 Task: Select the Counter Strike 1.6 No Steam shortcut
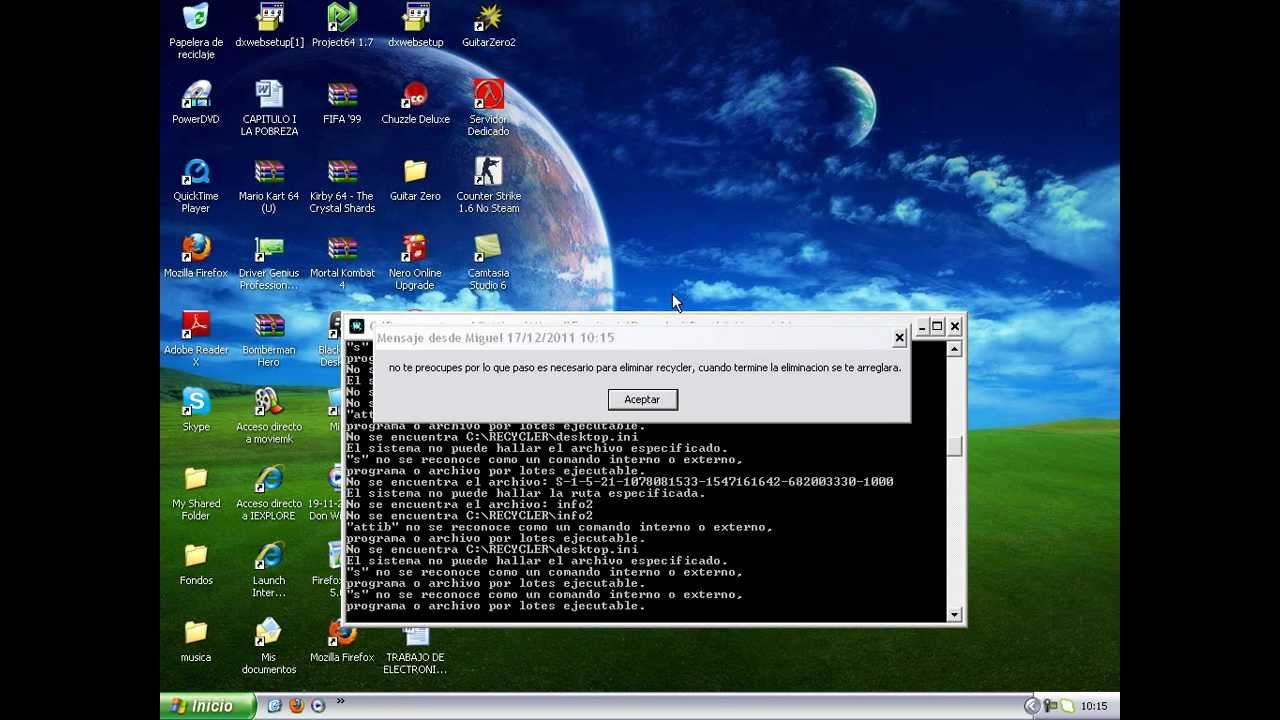click(488, 186)
